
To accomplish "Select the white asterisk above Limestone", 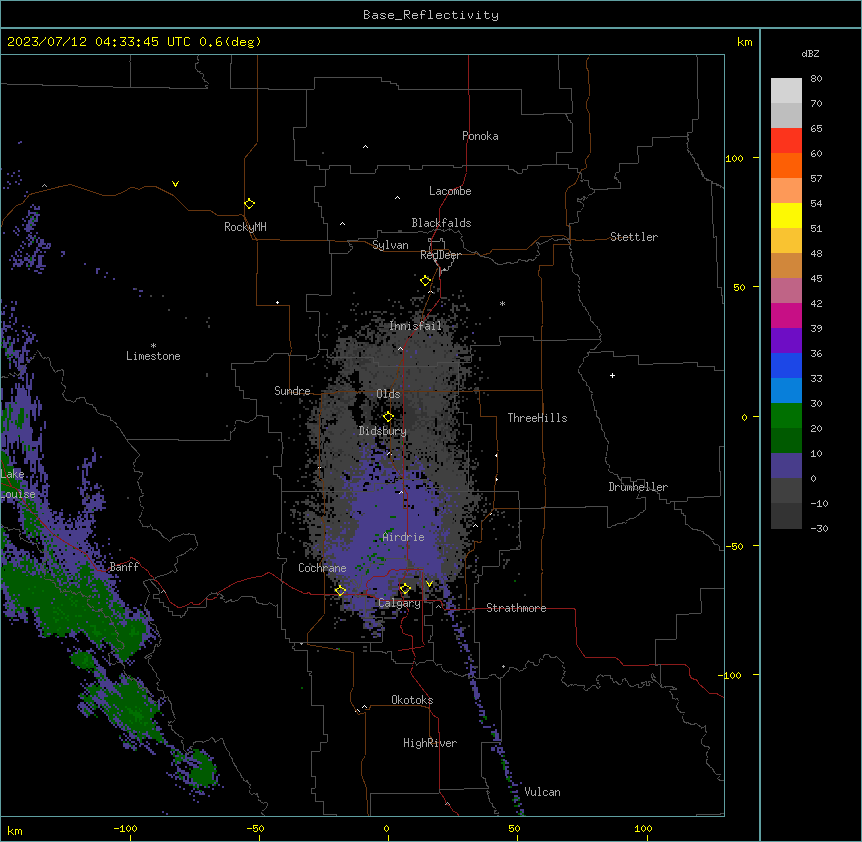I will tap(153, 346).
